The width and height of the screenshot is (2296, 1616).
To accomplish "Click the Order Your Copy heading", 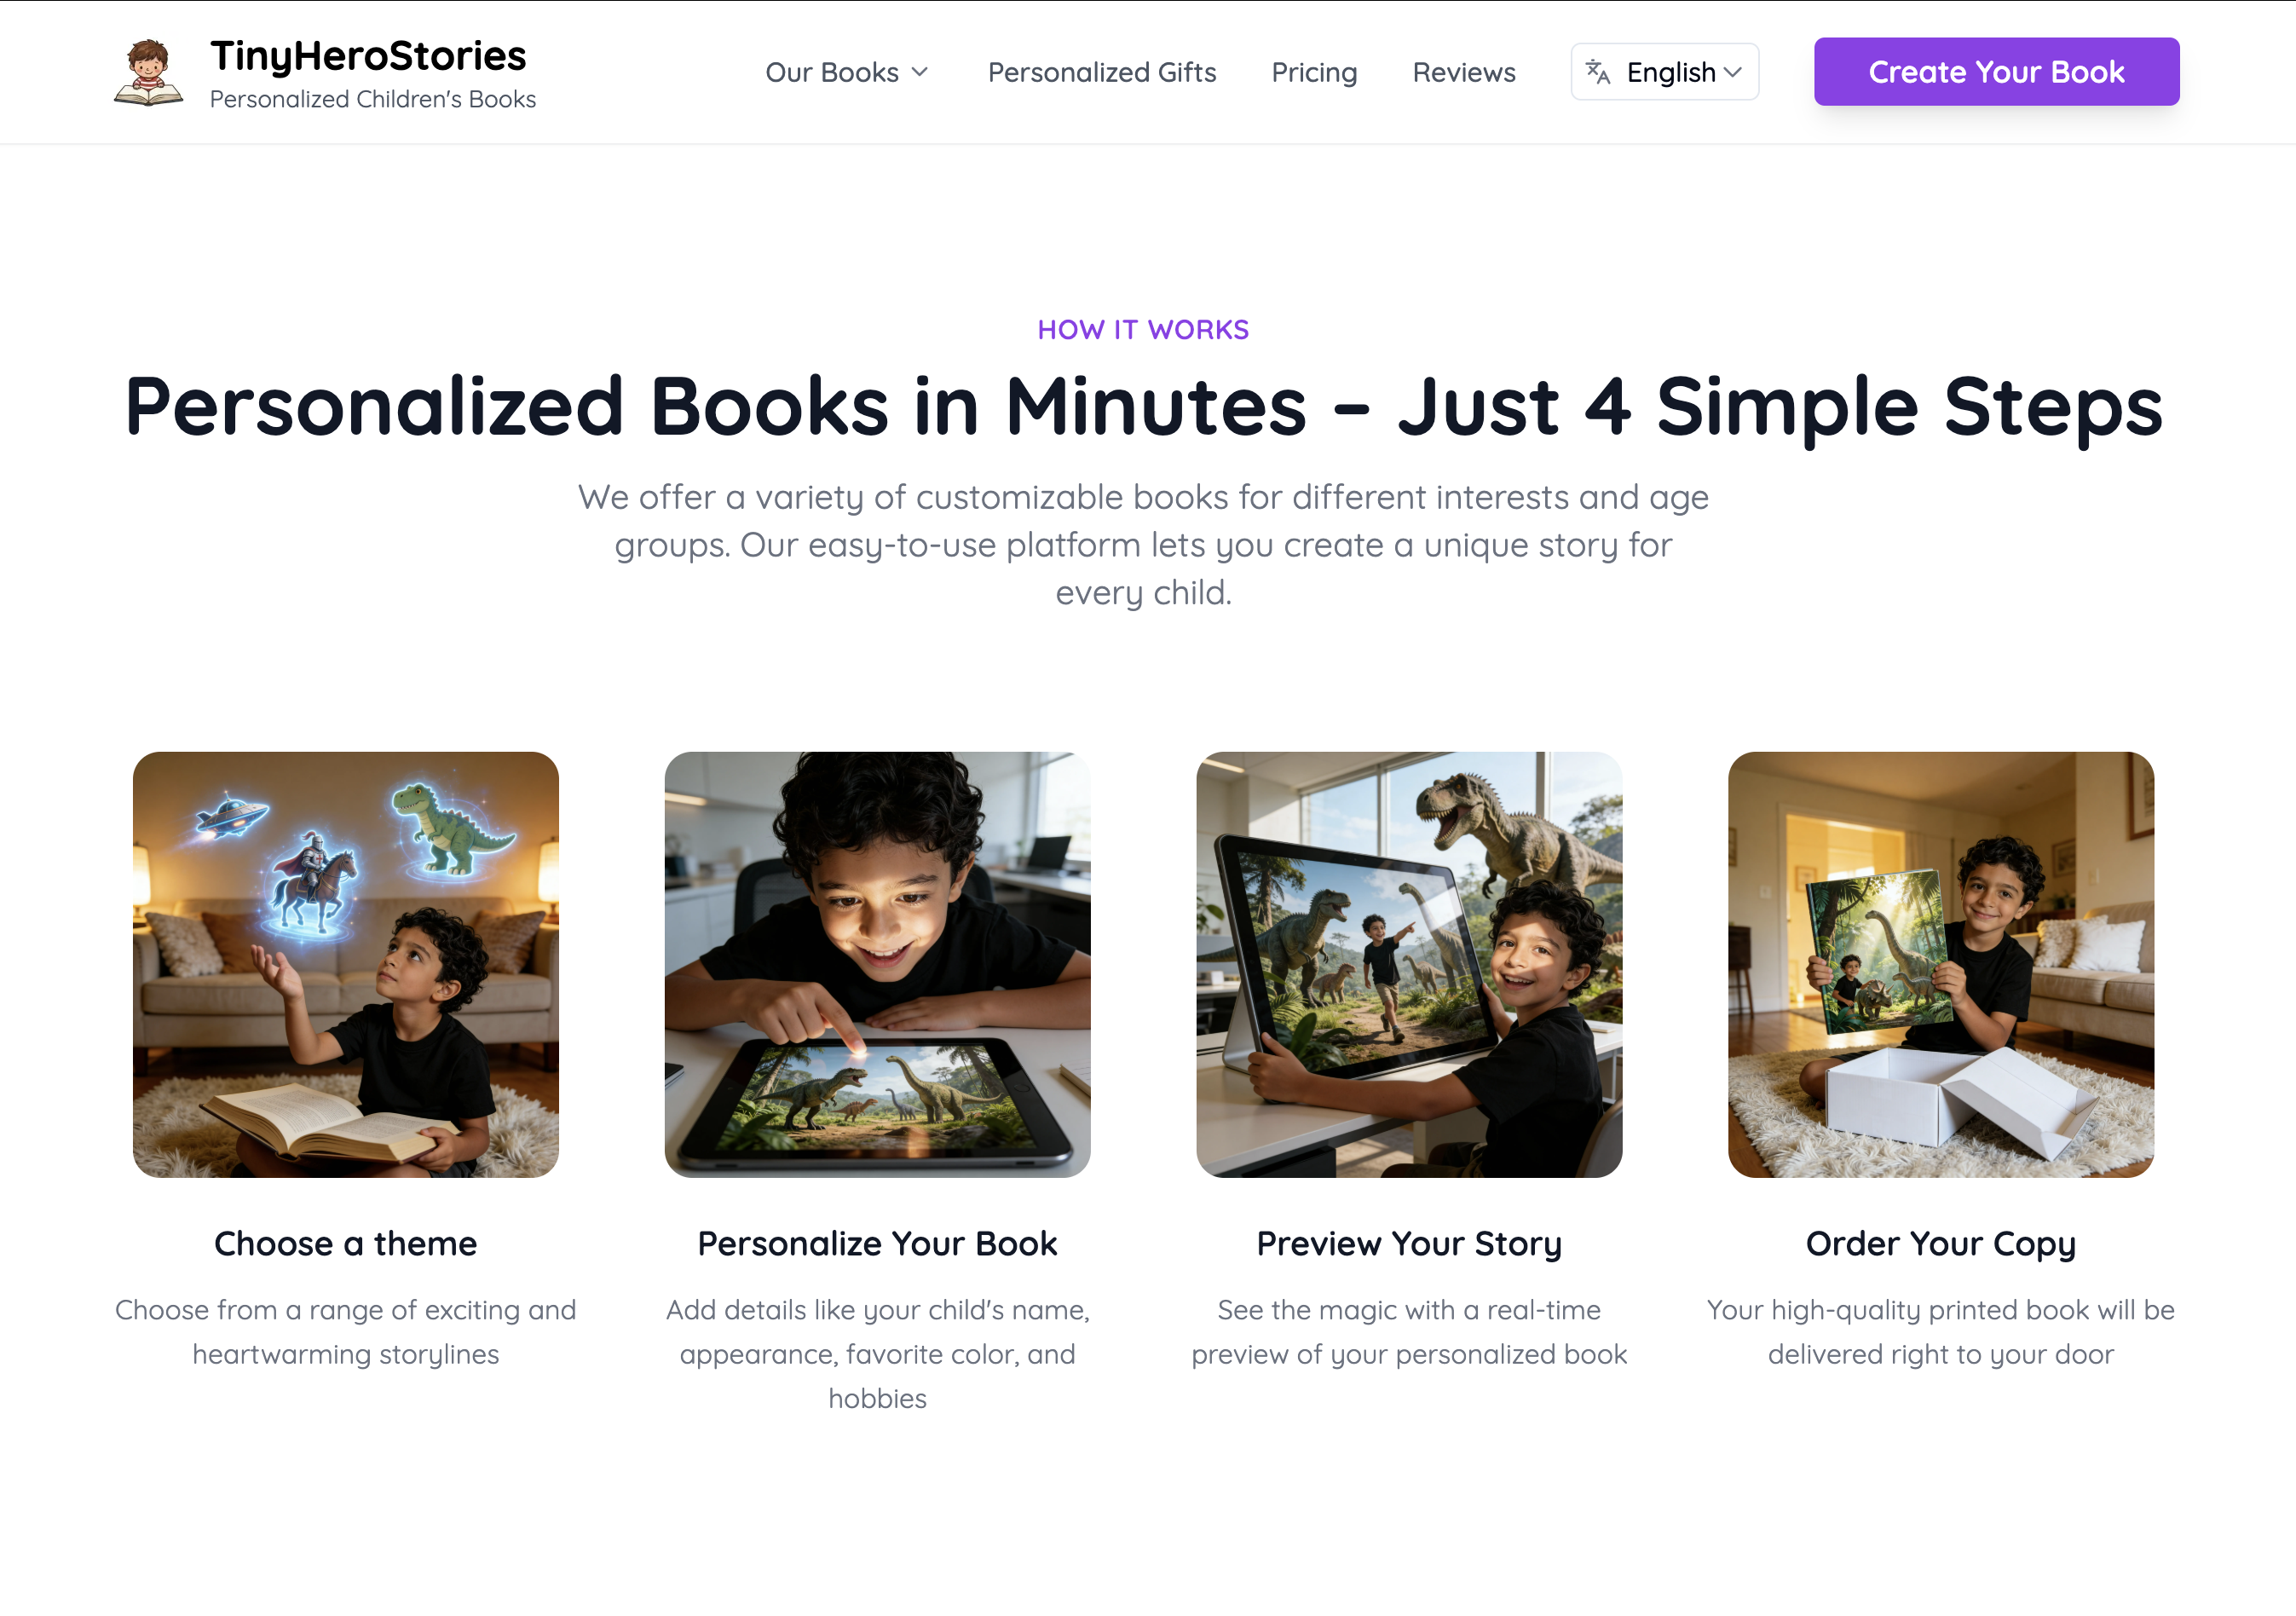I will coord(1941,1243).
